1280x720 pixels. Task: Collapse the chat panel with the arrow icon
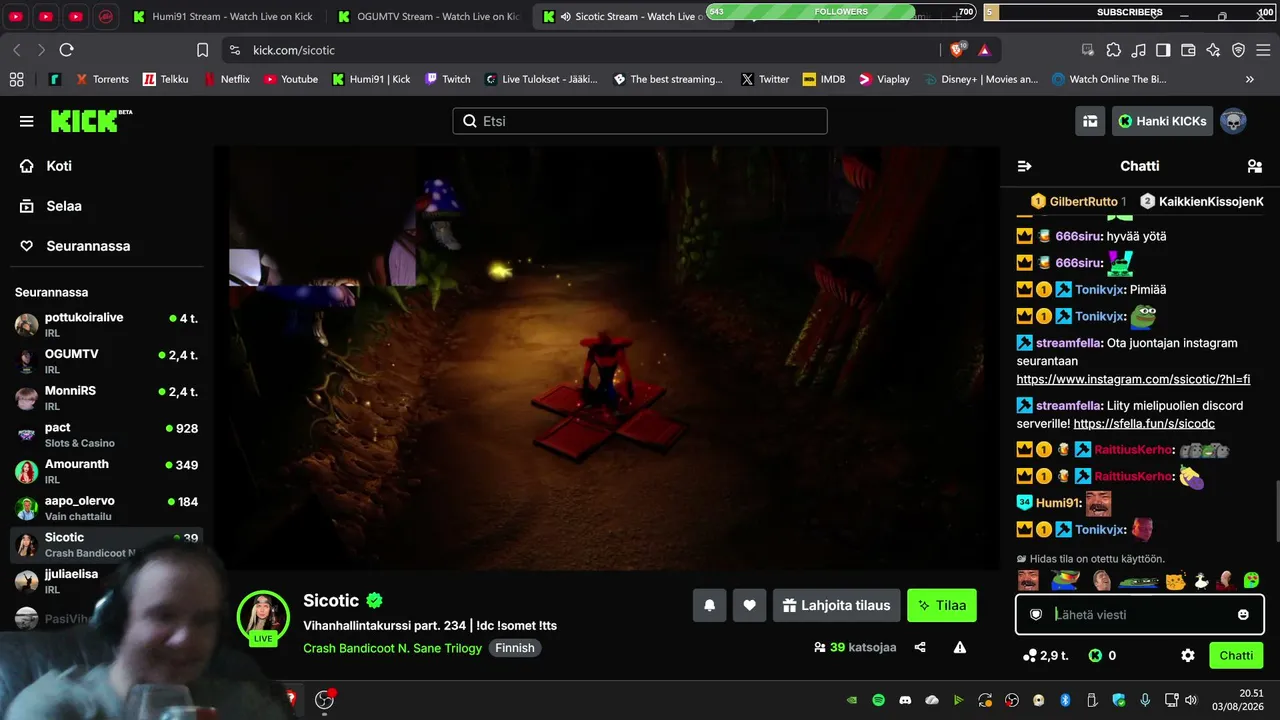click(x=1024, y=166)
